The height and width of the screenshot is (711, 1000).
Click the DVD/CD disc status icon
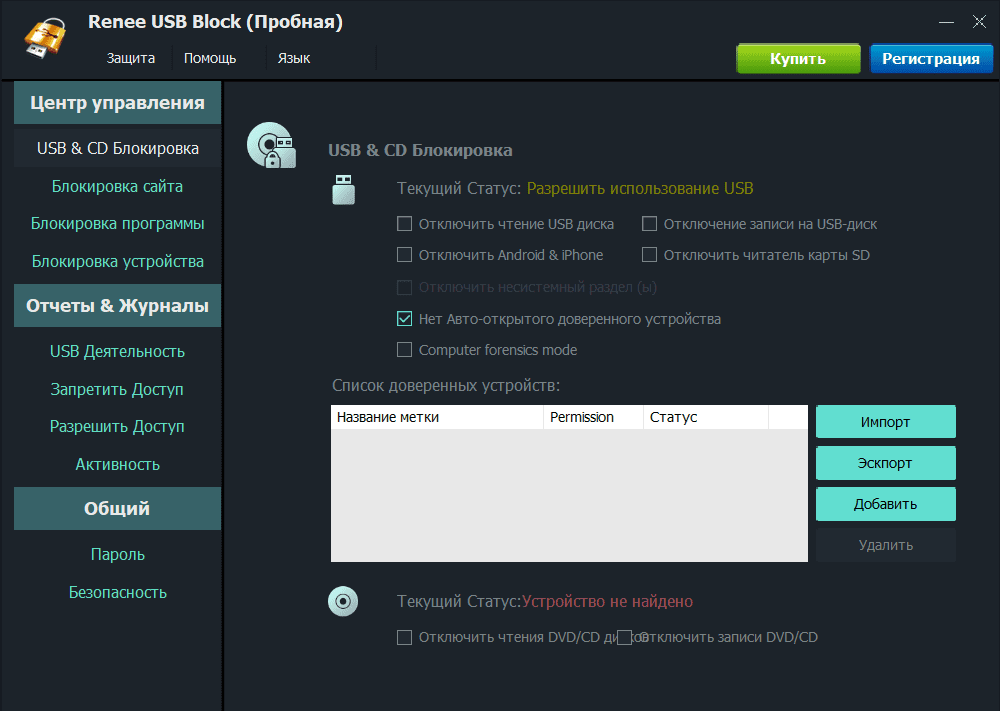[343, 601]
